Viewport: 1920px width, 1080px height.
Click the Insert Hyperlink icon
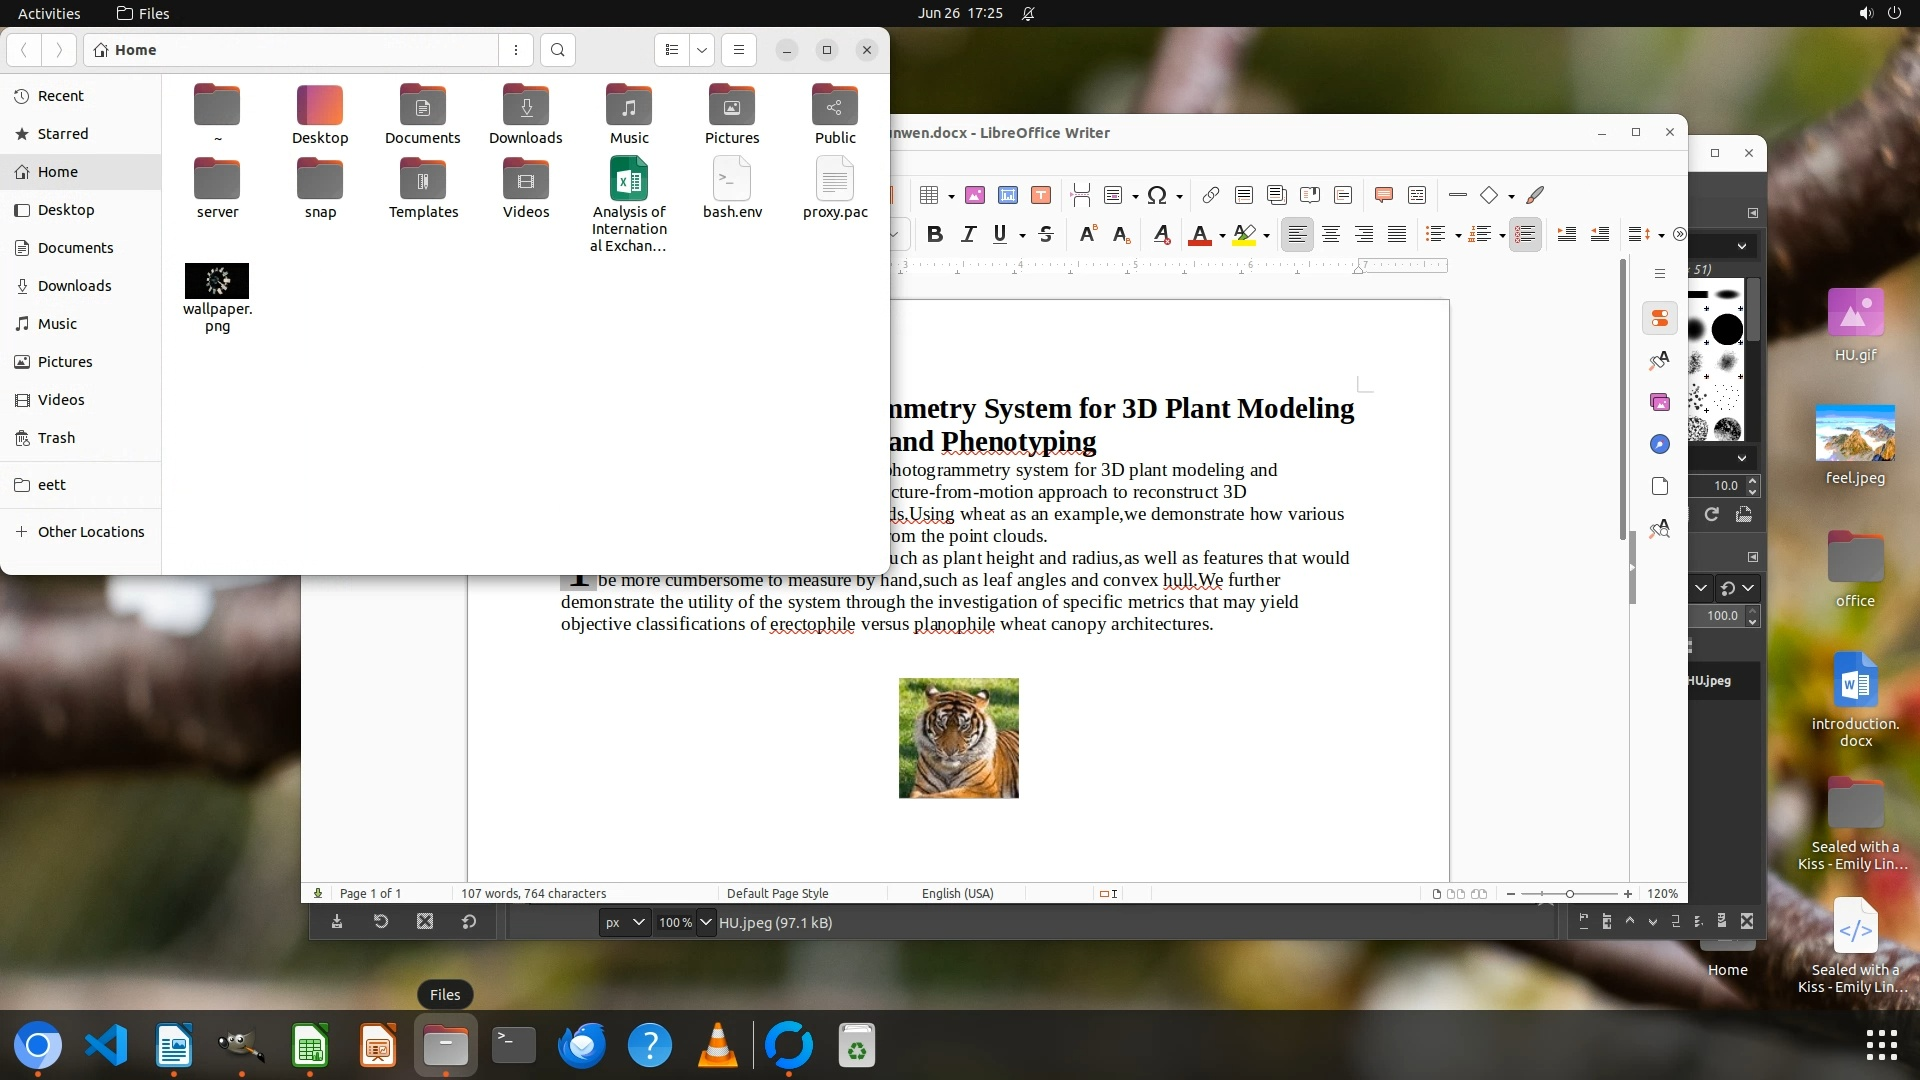pos(1210,195)
